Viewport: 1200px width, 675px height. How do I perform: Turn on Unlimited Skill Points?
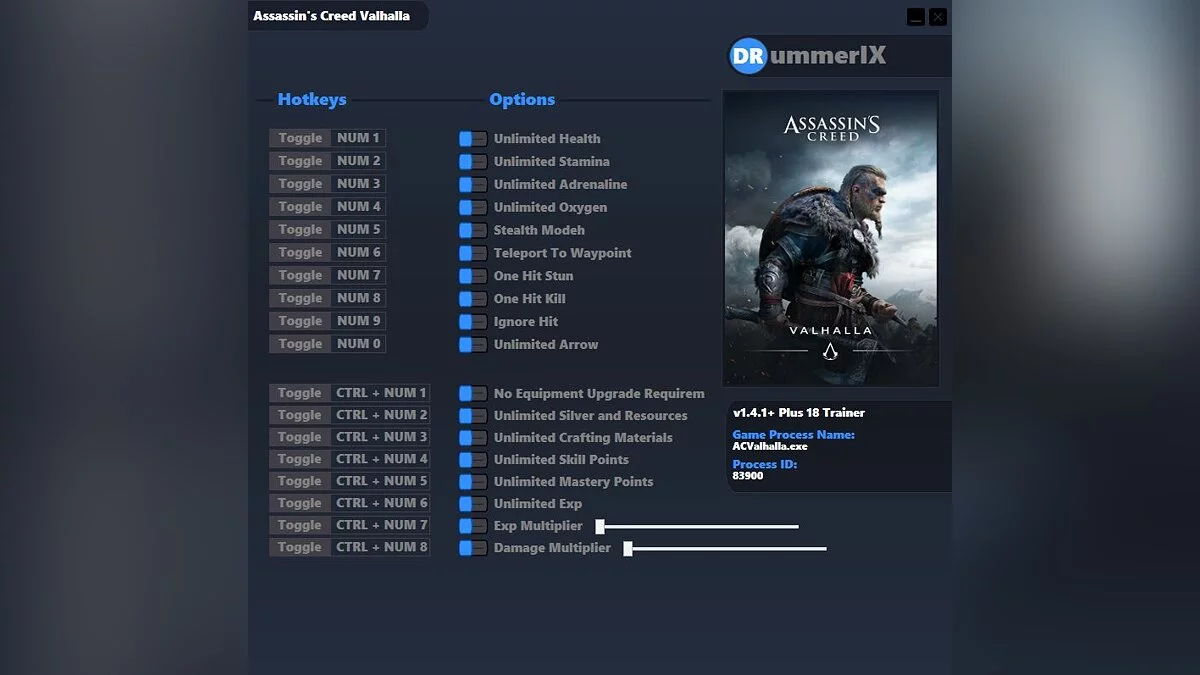coord(471,459)
